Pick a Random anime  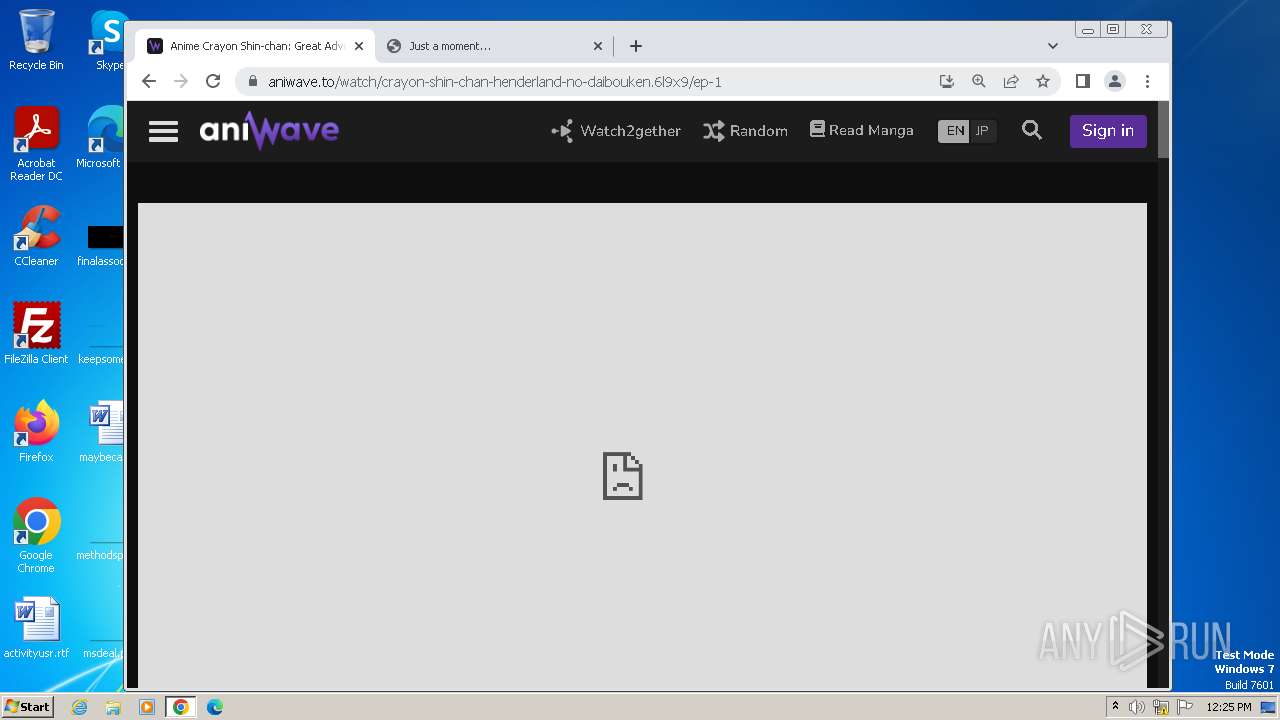[745, 131]
